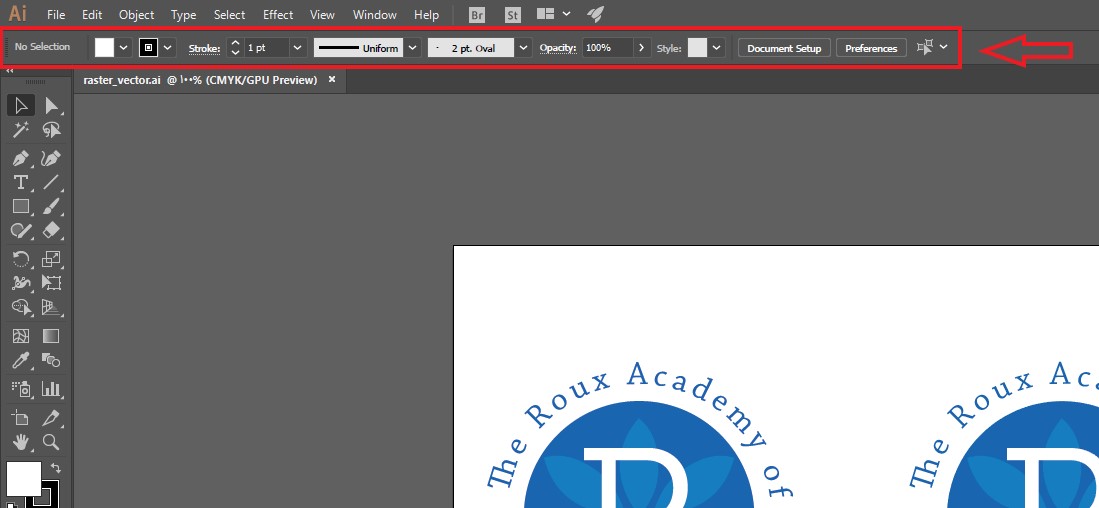Click the Document Setup button

coord(784,48)
